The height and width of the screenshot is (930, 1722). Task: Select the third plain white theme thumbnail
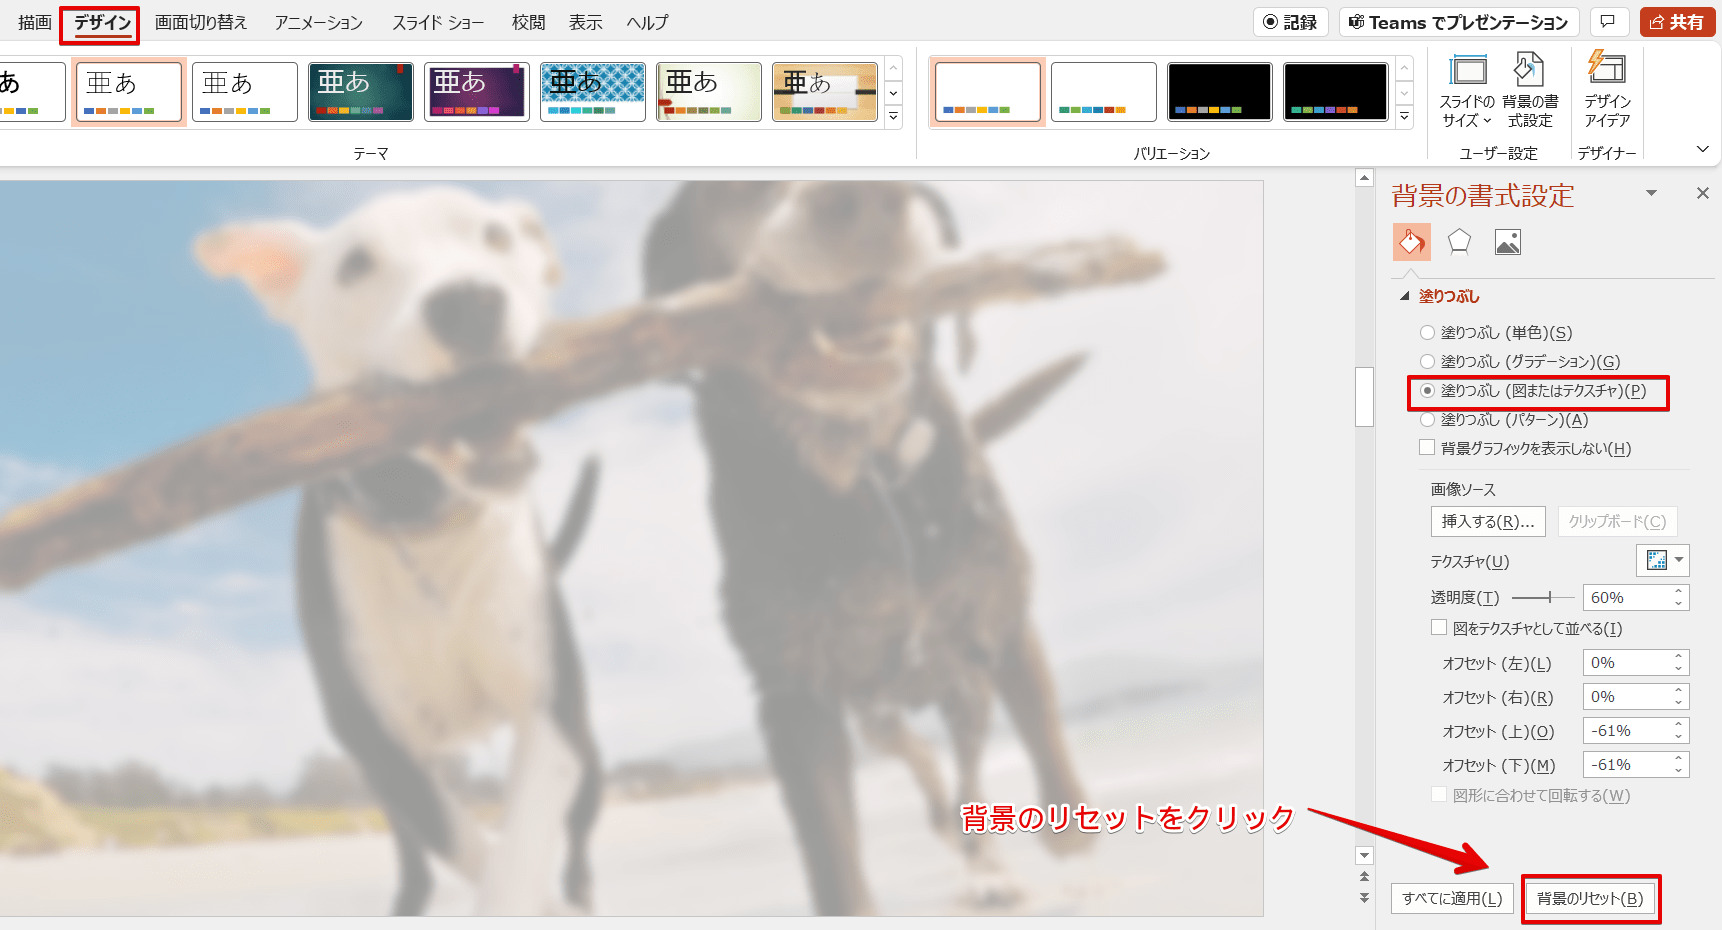245,92
